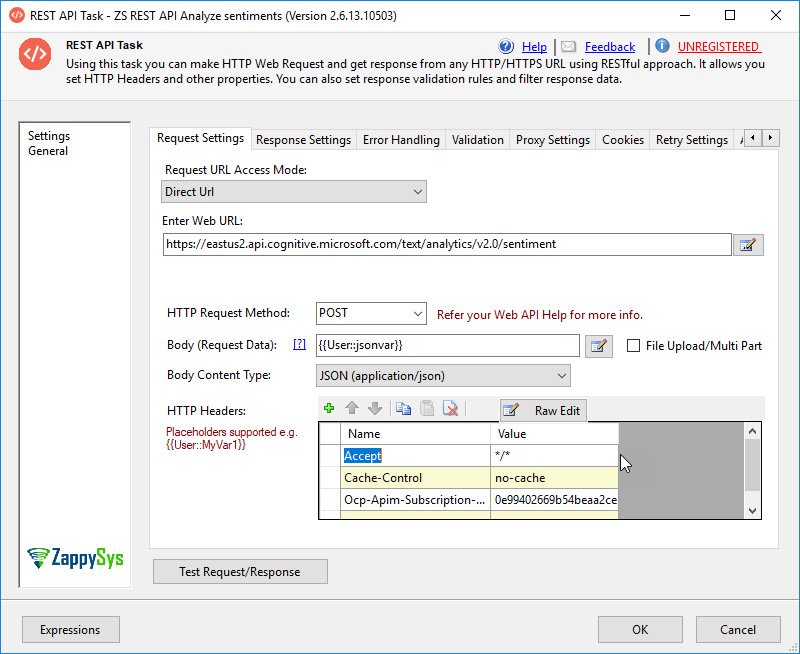Screen dimensions: 800x654
Task: Click headers scrollbar down arrow
Action: [752, 510]
